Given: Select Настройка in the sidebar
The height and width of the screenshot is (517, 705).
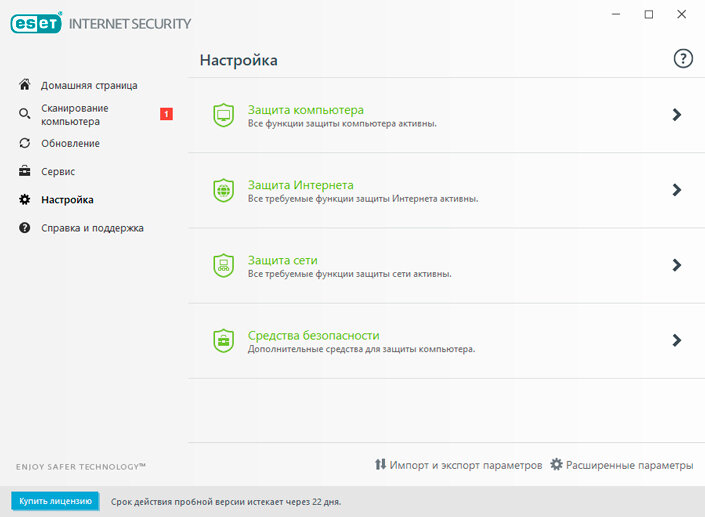Looking at the screenshot, I should tap(67, 200).
